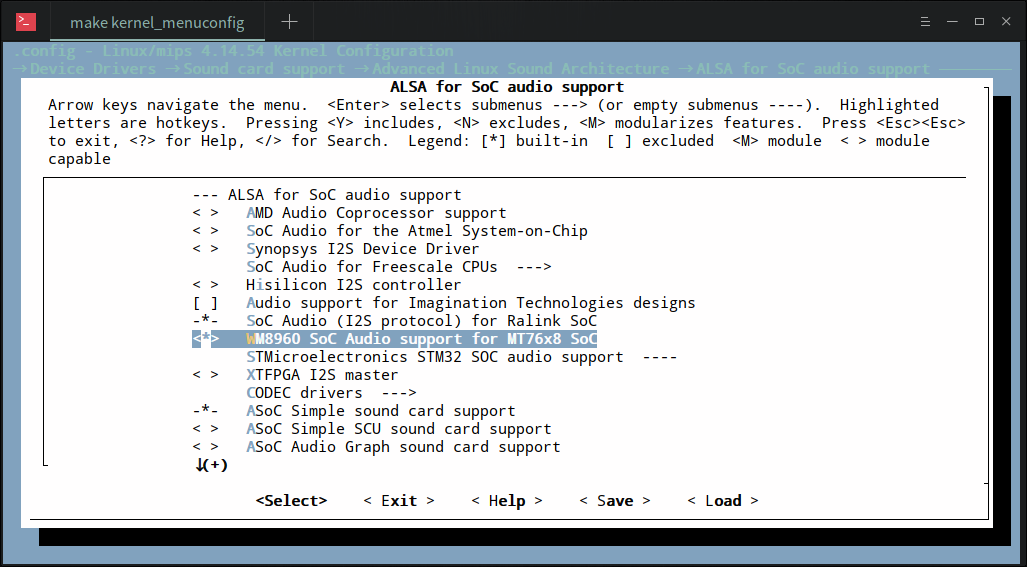
Task: Click the 'ASoC Simple sound card support' row
Action: pos(354,411)
